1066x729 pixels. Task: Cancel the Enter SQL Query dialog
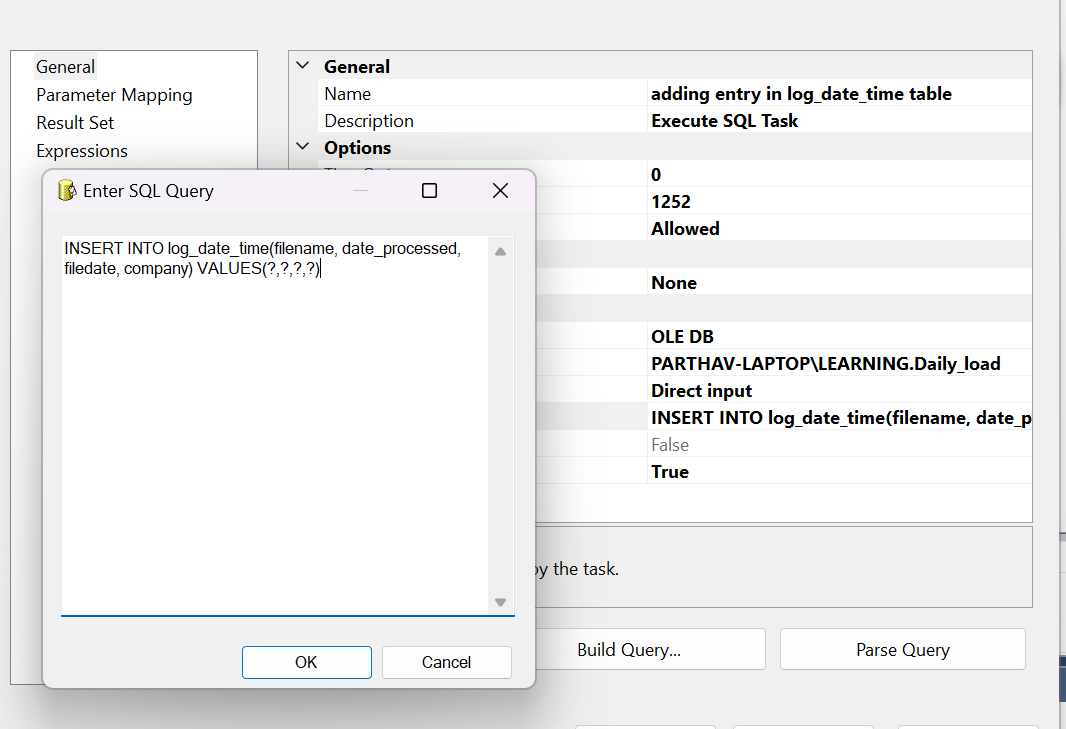(446, 662)
